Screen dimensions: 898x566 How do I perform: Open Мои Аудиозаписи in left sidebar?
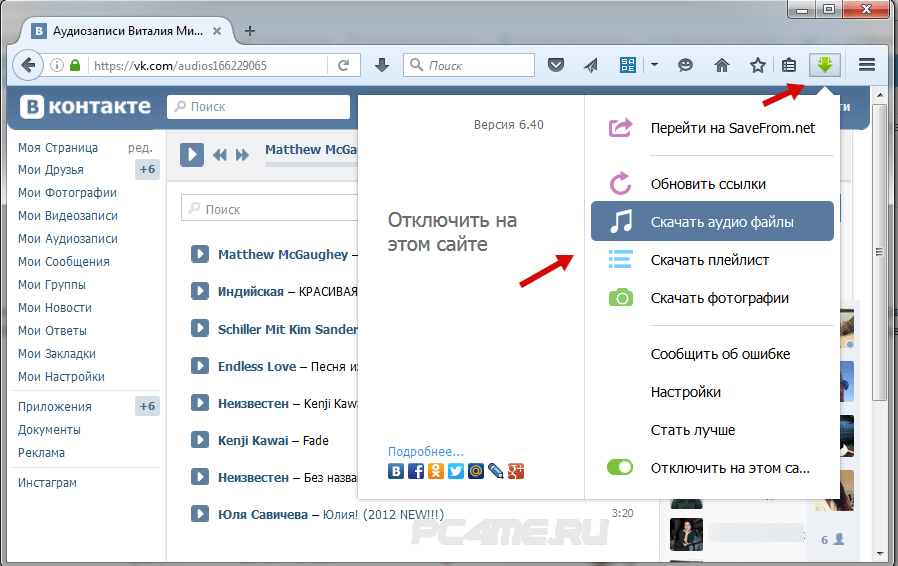(x=67, y=239)
